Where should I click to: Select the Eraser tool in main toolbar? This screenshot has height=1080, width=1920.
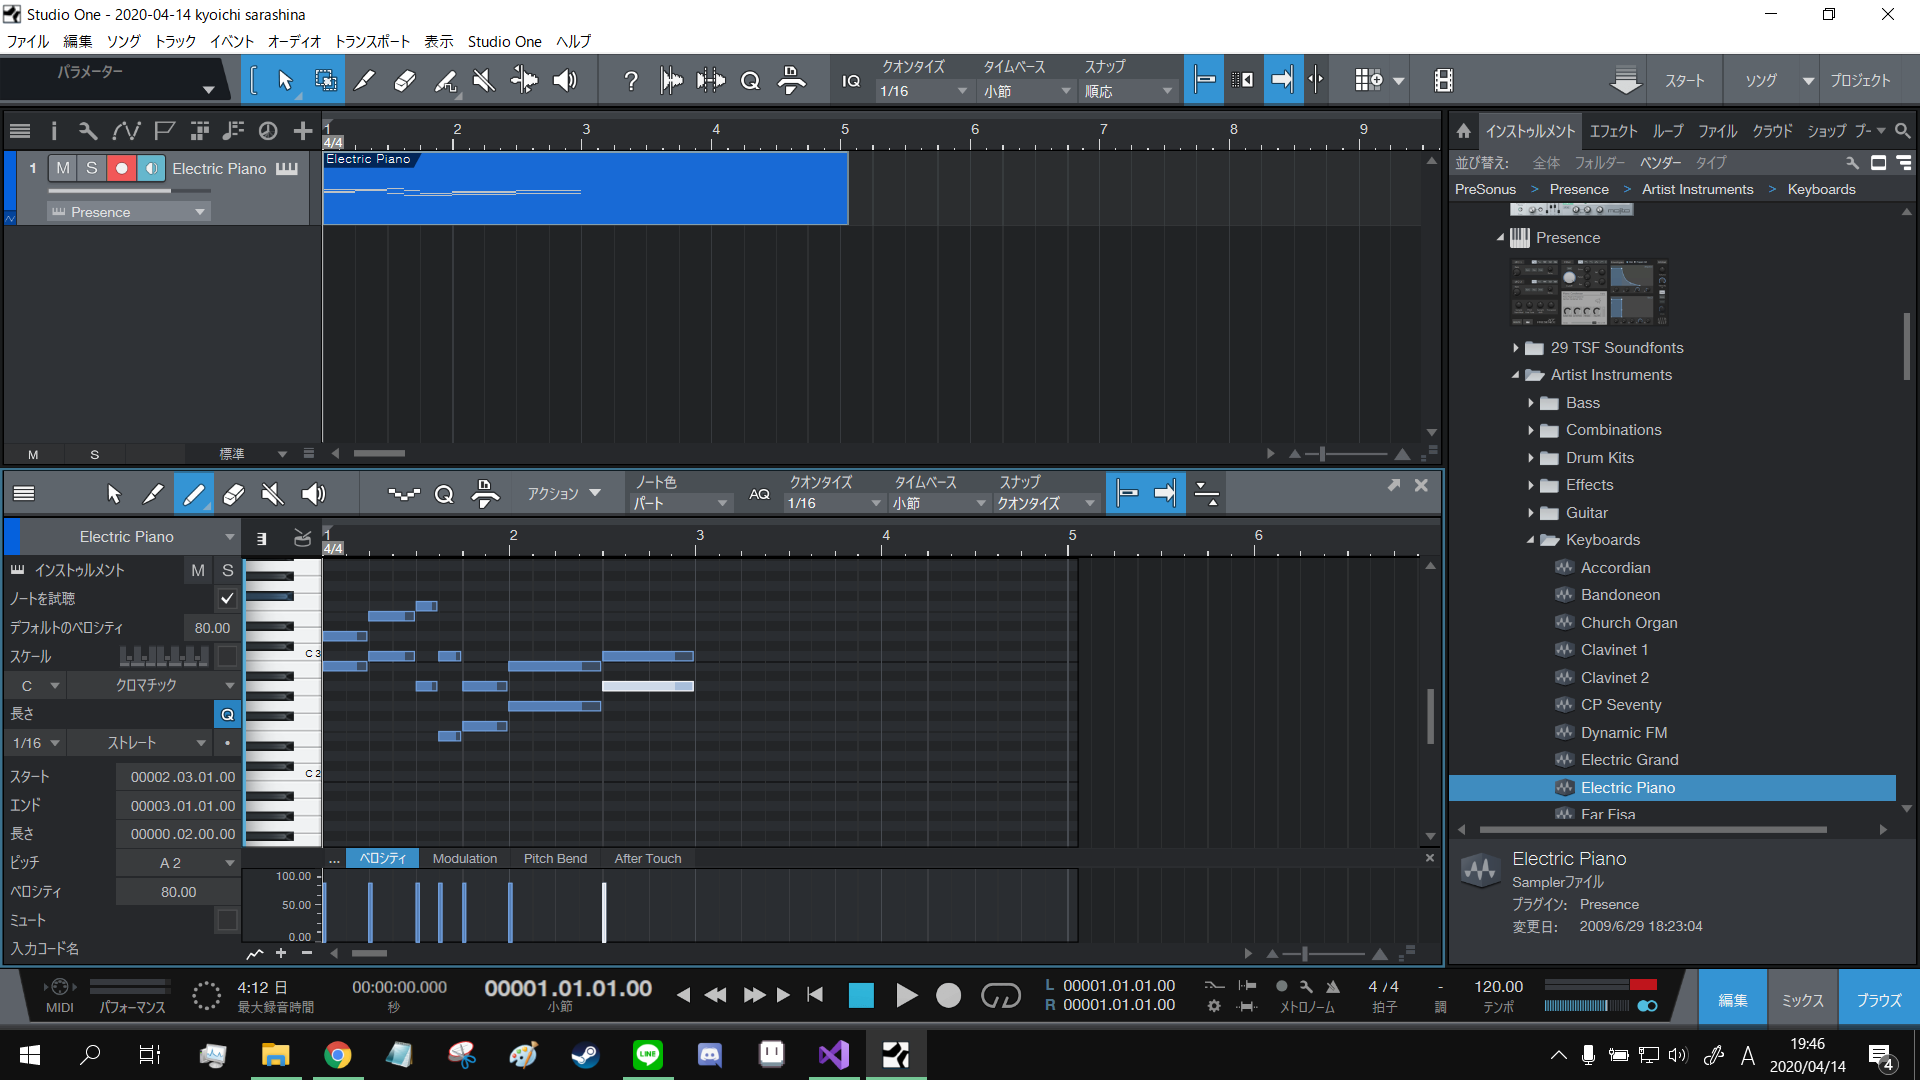[405, 80]
